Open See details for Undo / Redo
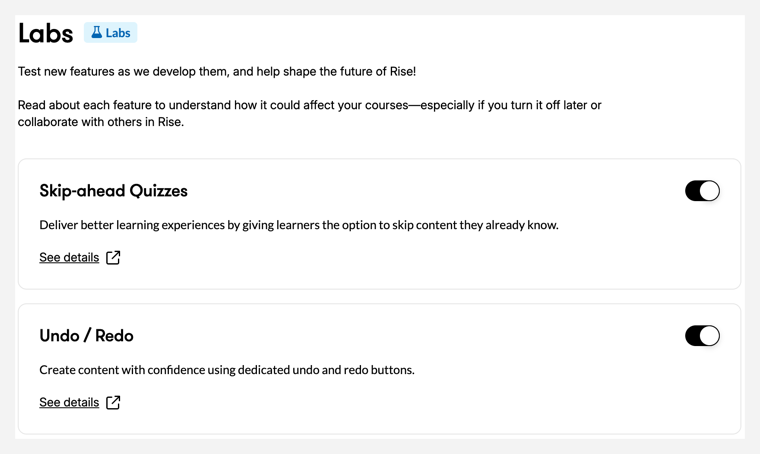The image size is (760, 454). tap(69, 403)
